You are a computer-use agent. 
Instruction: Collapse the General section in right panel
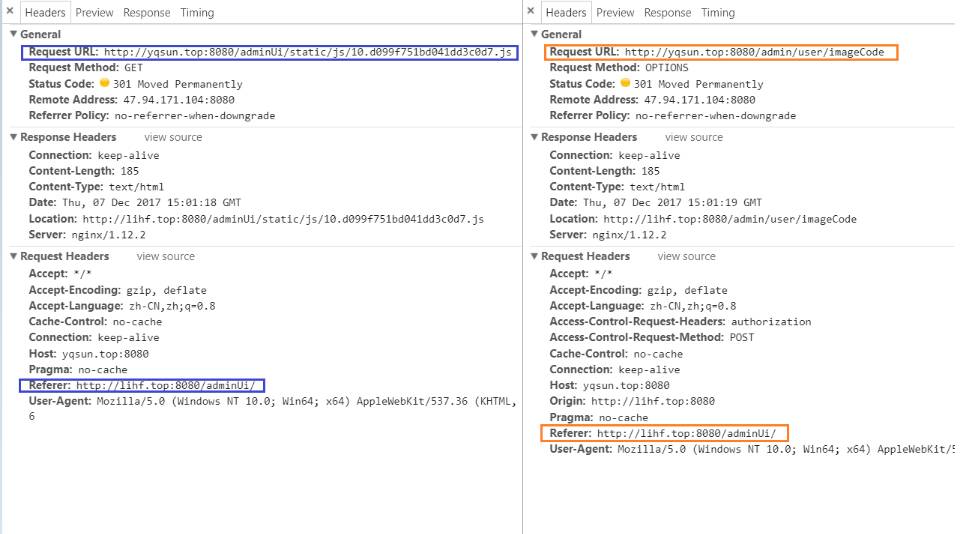tap(534, 34)
